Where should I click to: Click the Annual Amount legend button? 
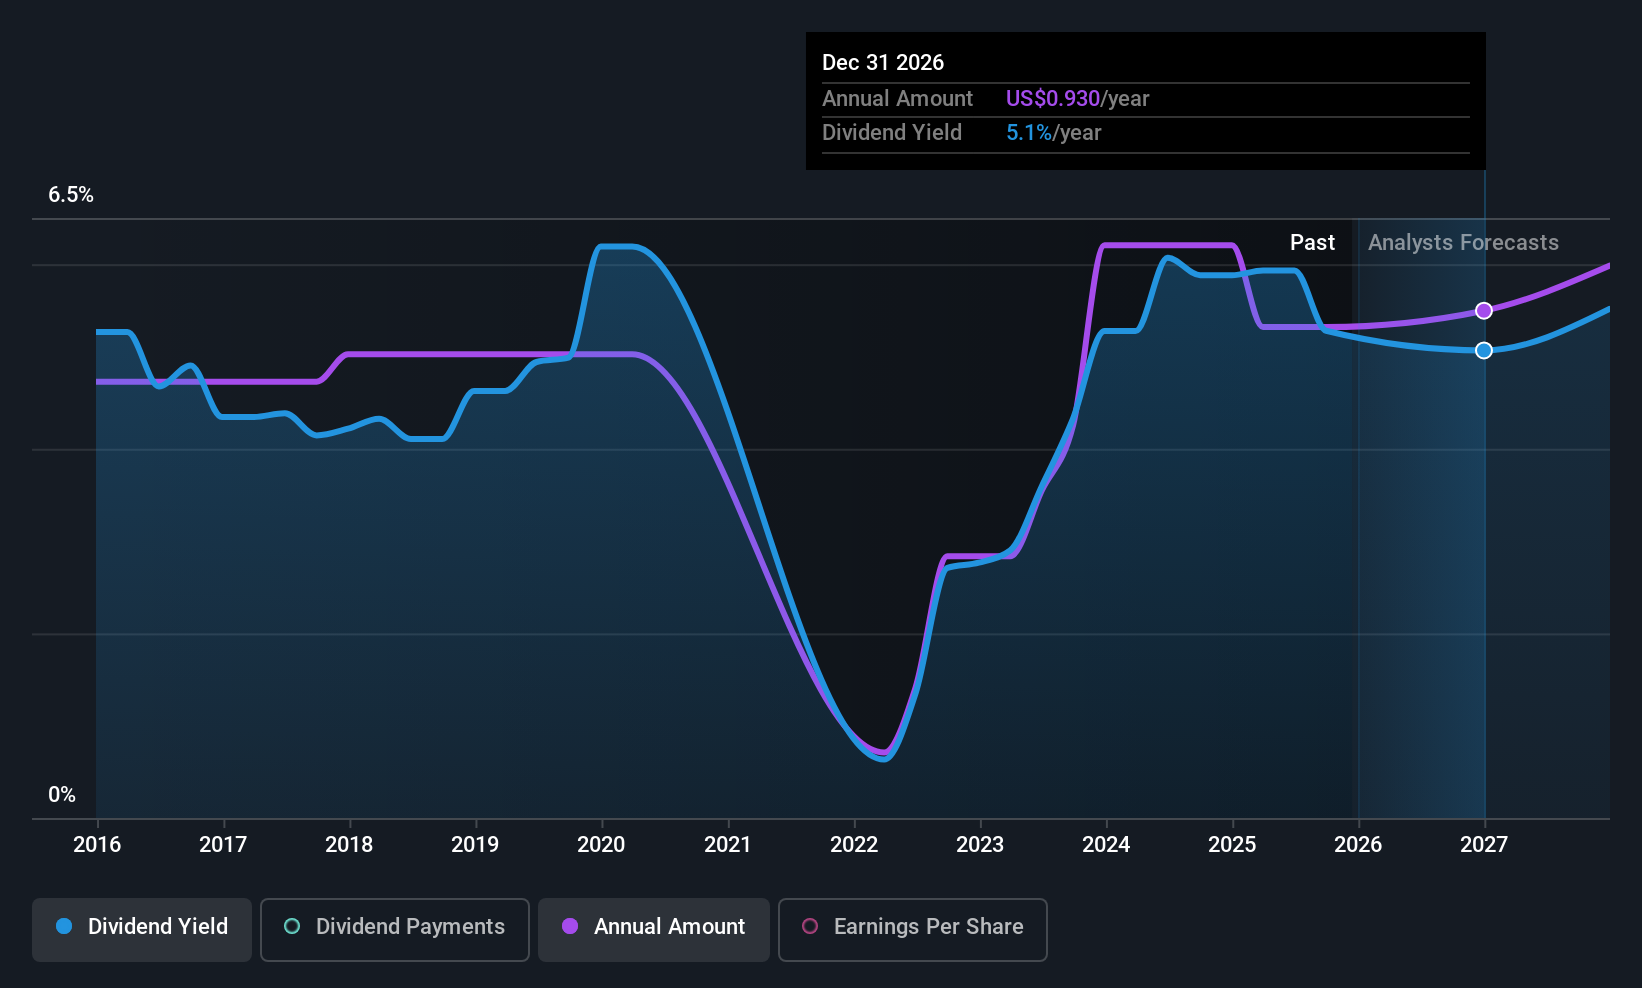[x=653, y=927]
